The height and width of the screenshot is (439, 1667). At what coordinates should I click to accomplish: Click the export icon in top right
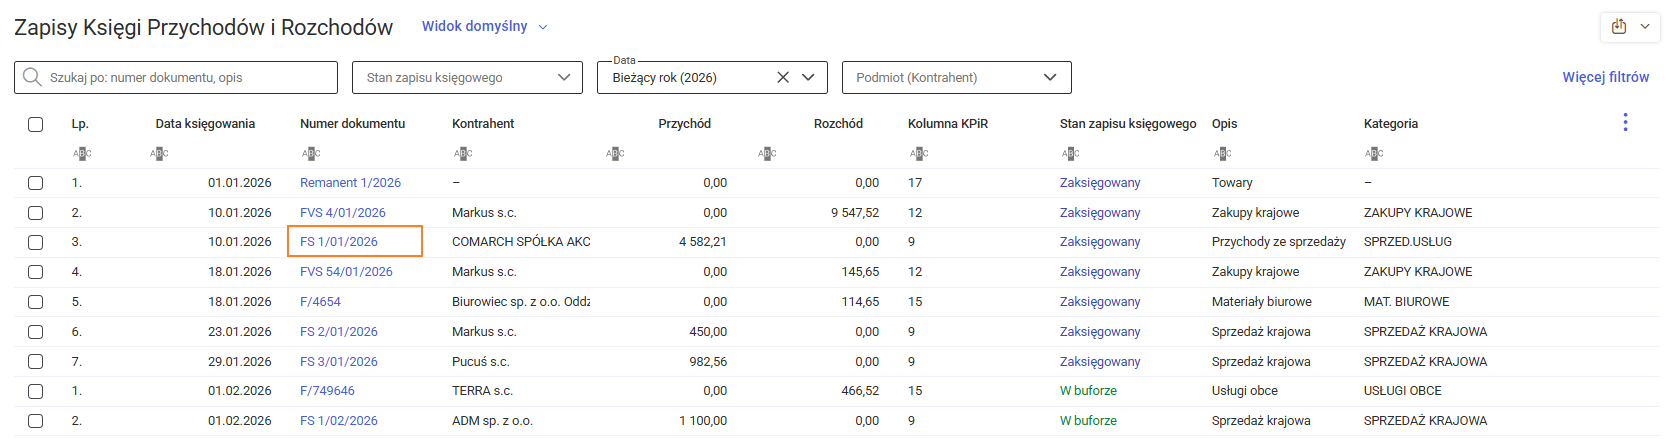pyautogui.click(x=1619, y=27)
